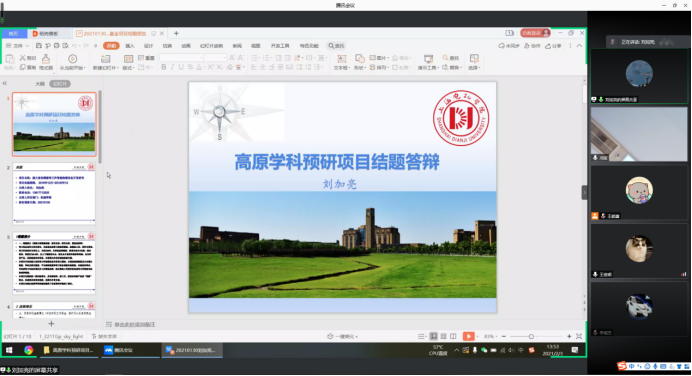Switch to the Outline pane tab
Viewport: 692px width, 376px height.
40,83
